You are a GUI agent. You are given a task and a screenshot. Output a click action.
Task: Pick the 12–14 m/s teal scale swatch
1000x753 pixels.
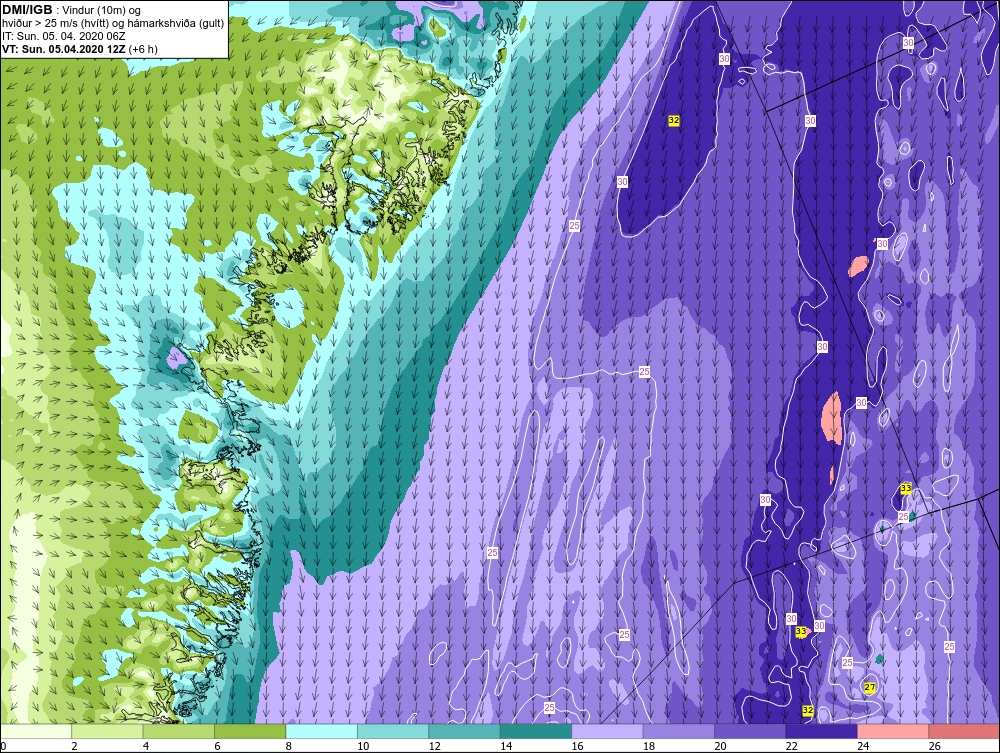[464, 731]
